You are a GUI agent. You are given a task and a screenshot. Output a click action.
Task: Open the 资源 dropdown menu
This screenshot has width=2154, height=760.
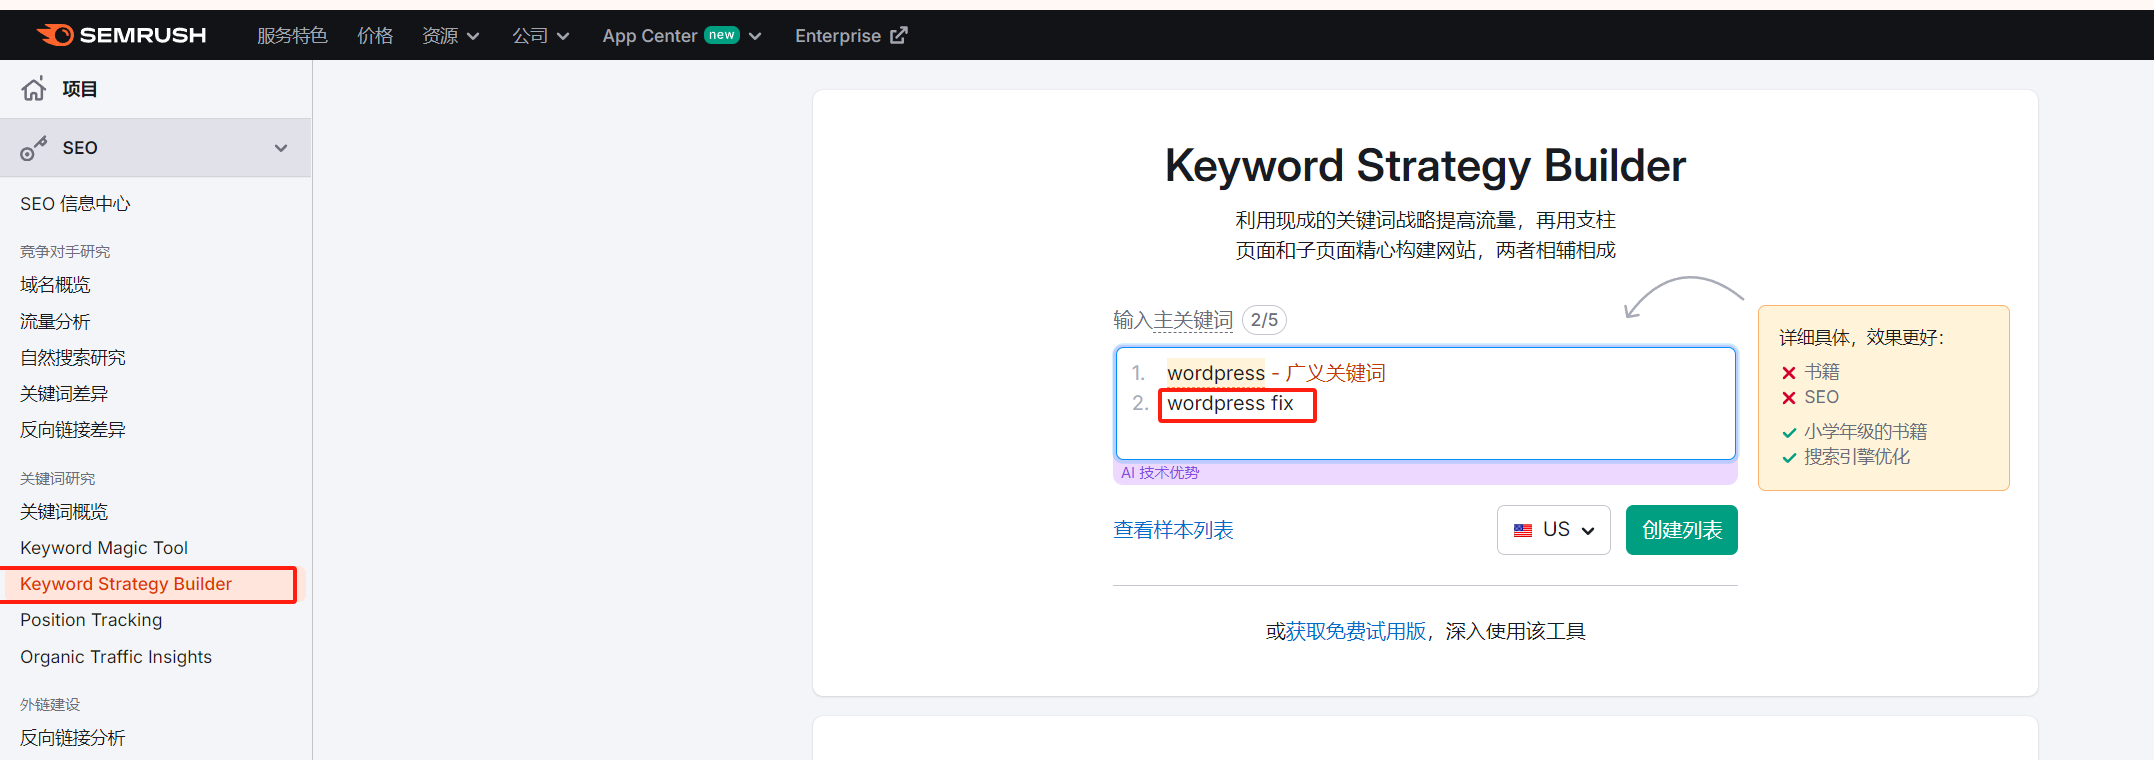coord(450,36)
